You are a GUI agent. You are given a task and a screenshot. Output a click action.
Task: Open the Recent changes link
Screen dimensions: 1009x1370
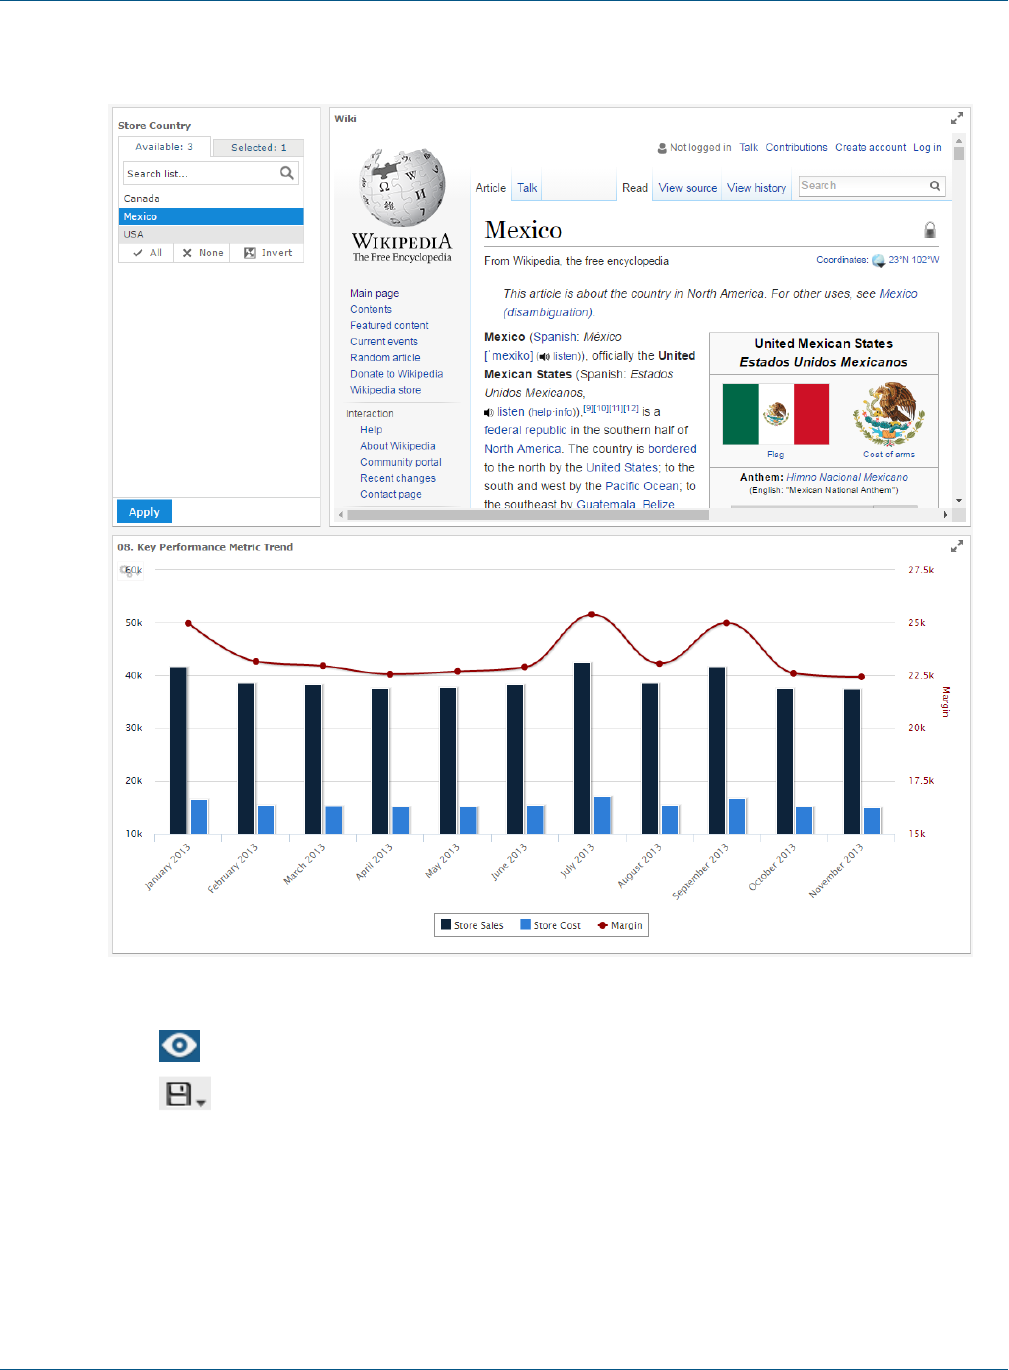[398, 478]
